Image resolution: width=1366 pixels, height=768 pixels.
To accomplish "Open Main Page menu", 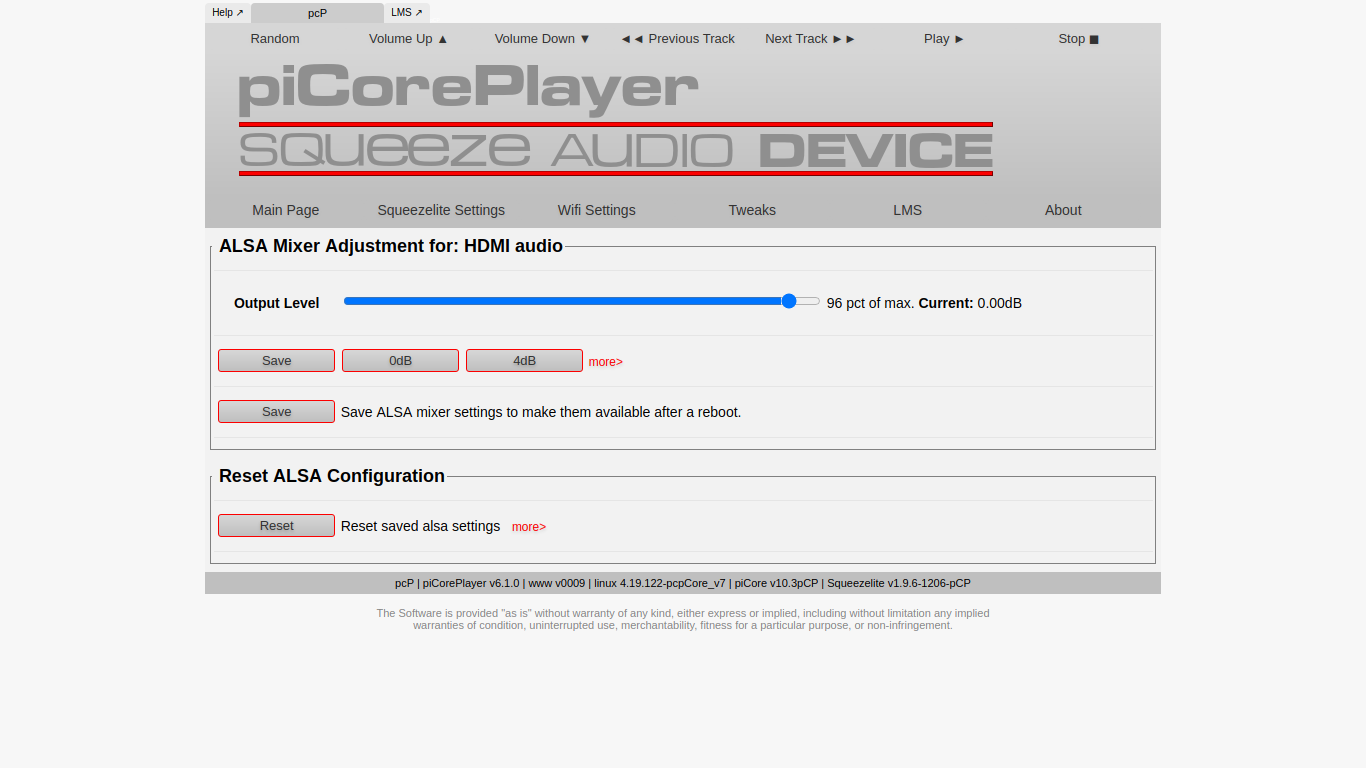I will pos(286,210).
